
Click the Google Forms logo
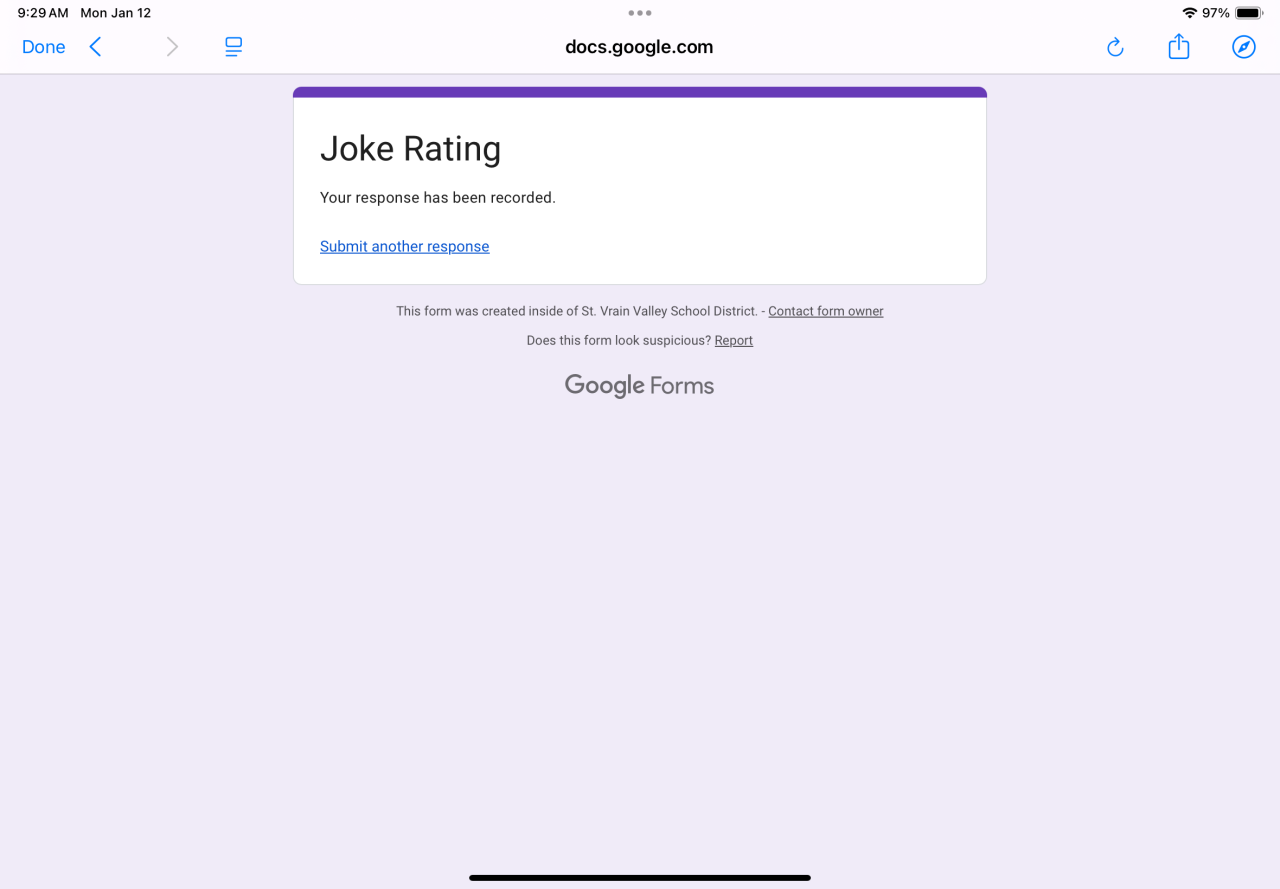pyautogui.click(x=639, y=386)
